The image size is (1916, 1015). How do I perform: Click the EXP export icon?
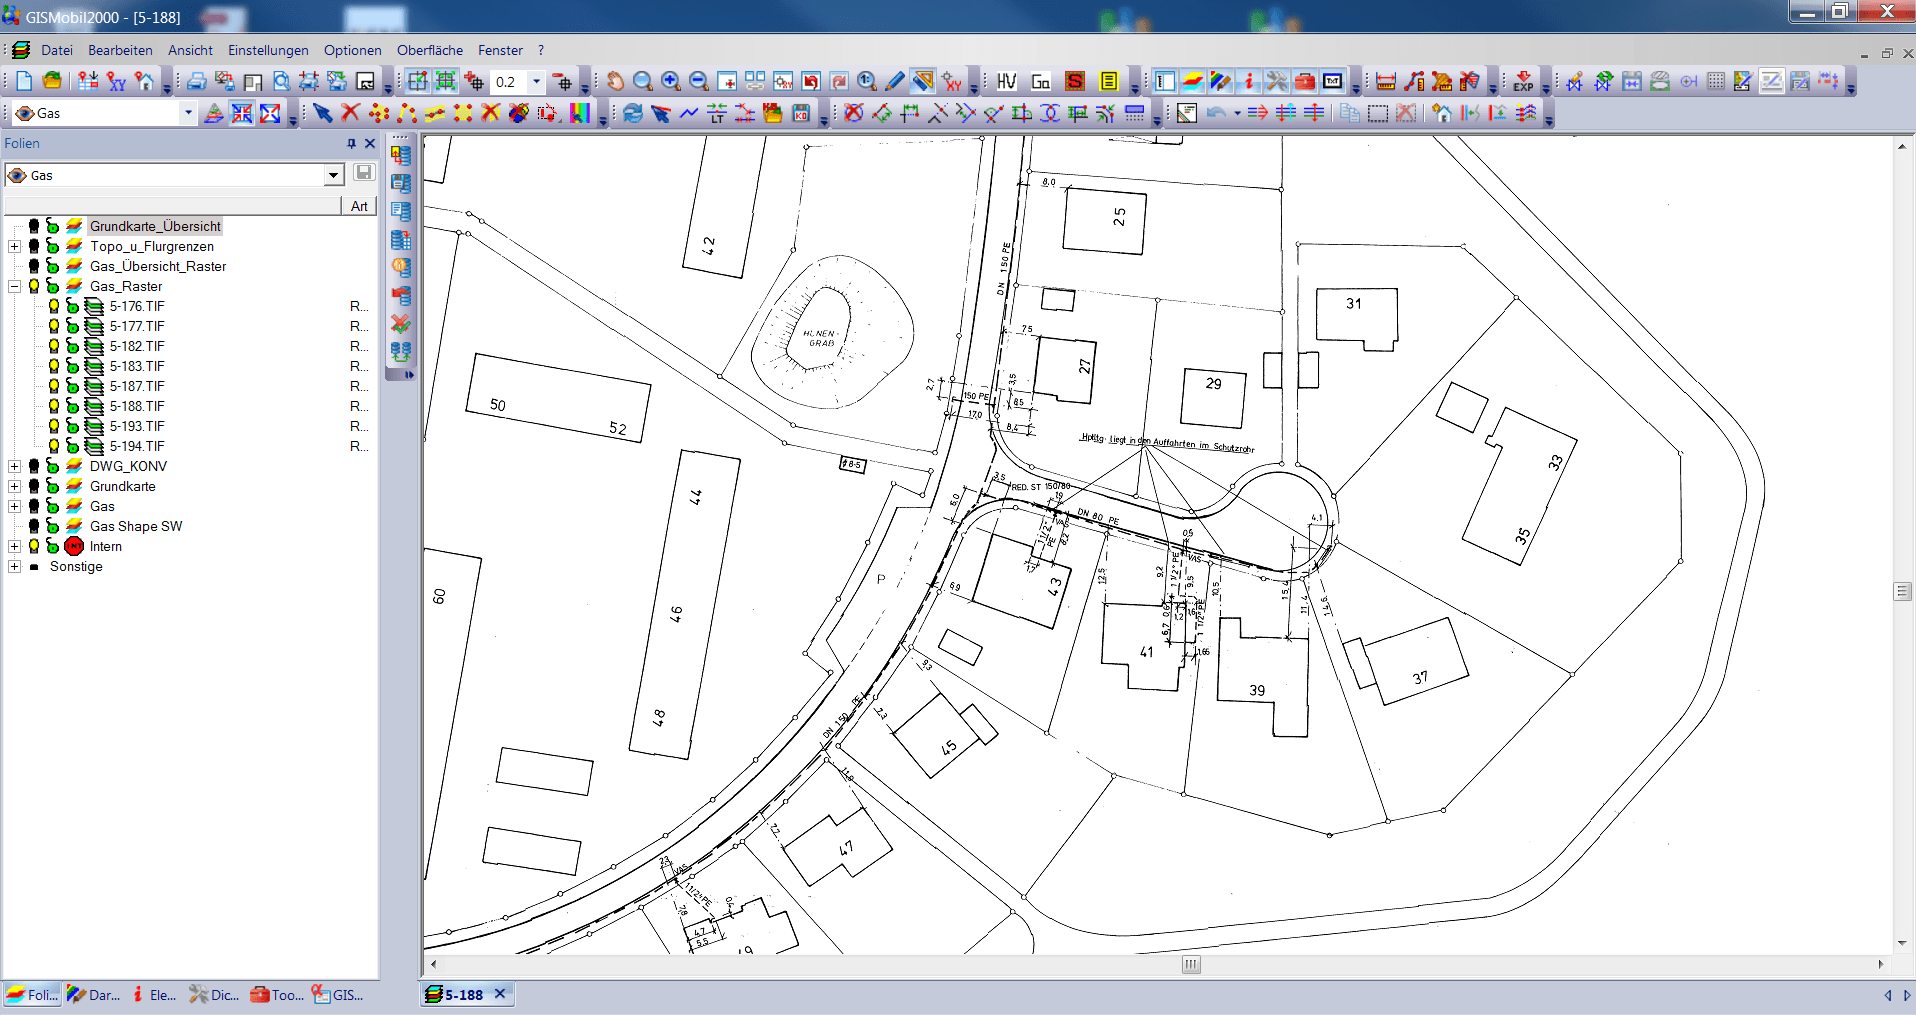click(1523, 82)
